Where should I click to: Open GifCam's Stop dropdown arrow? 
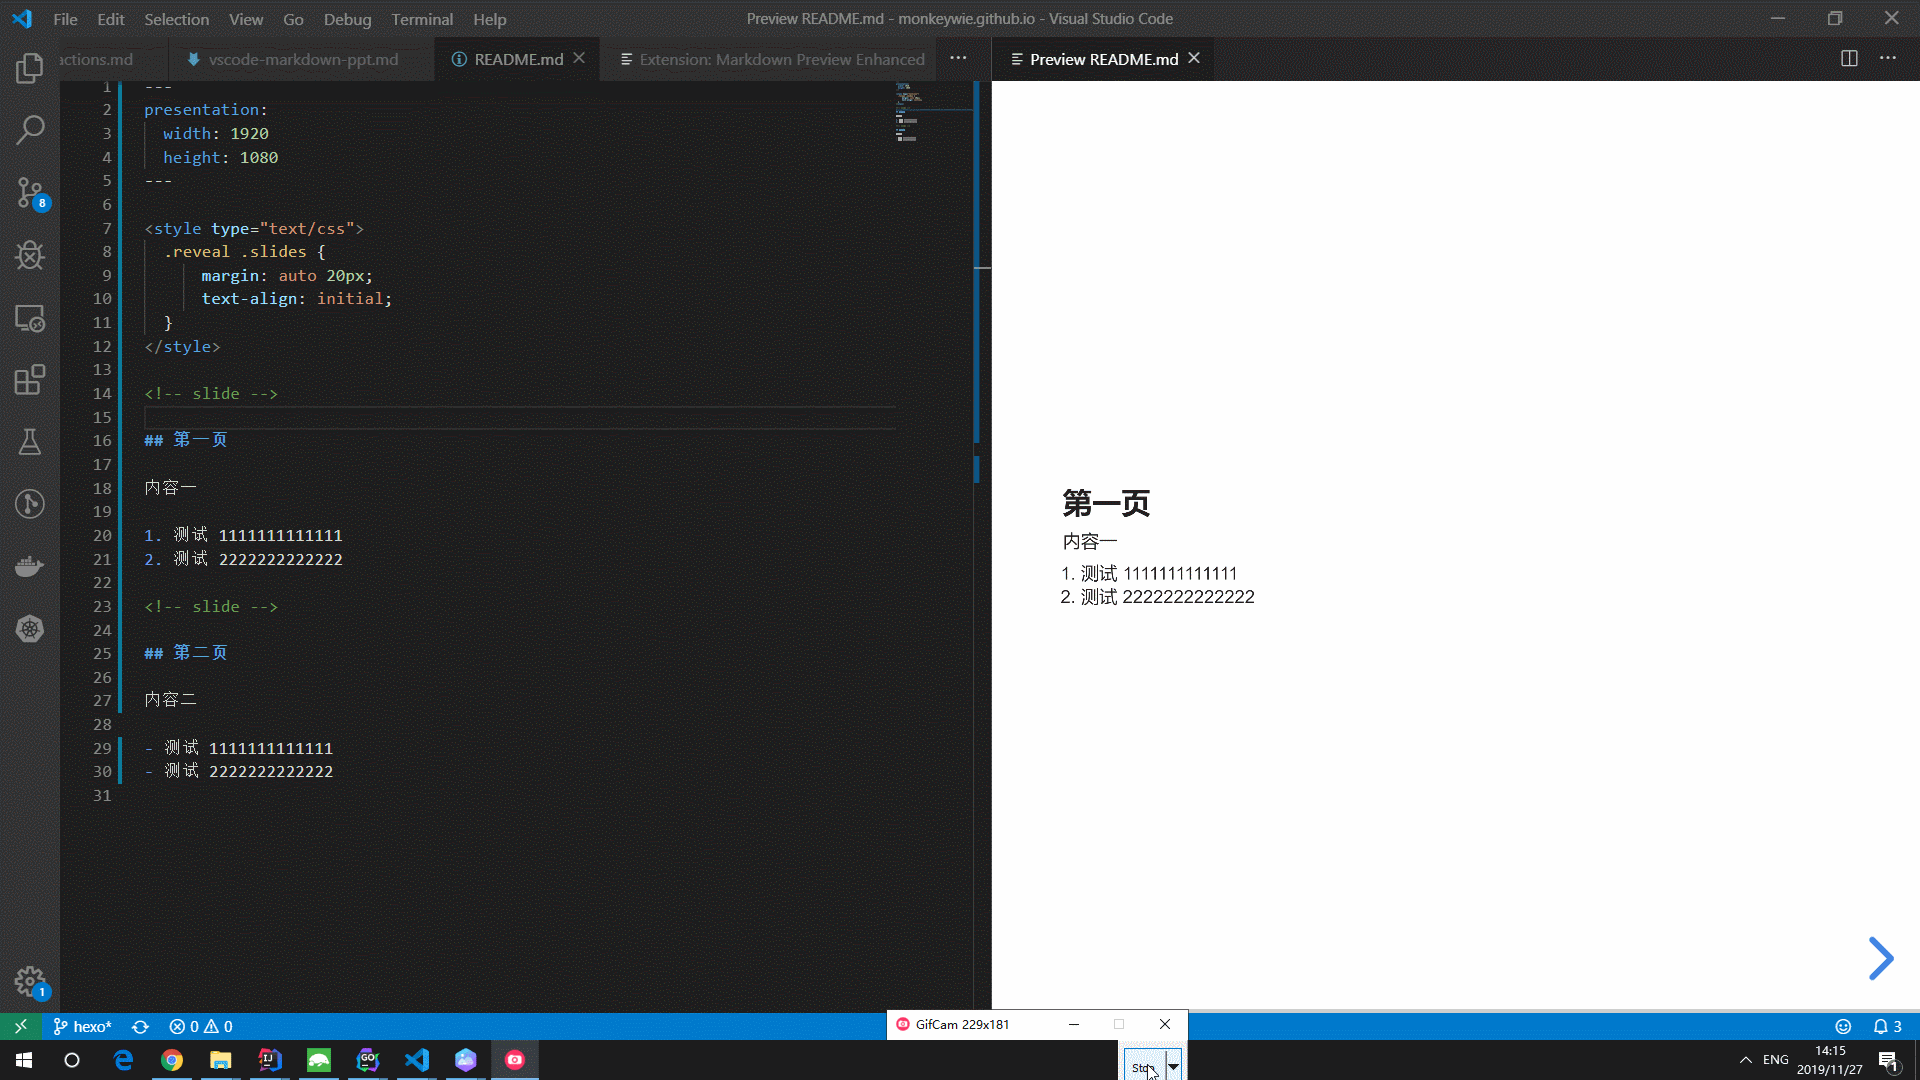pos(1173,1066)
